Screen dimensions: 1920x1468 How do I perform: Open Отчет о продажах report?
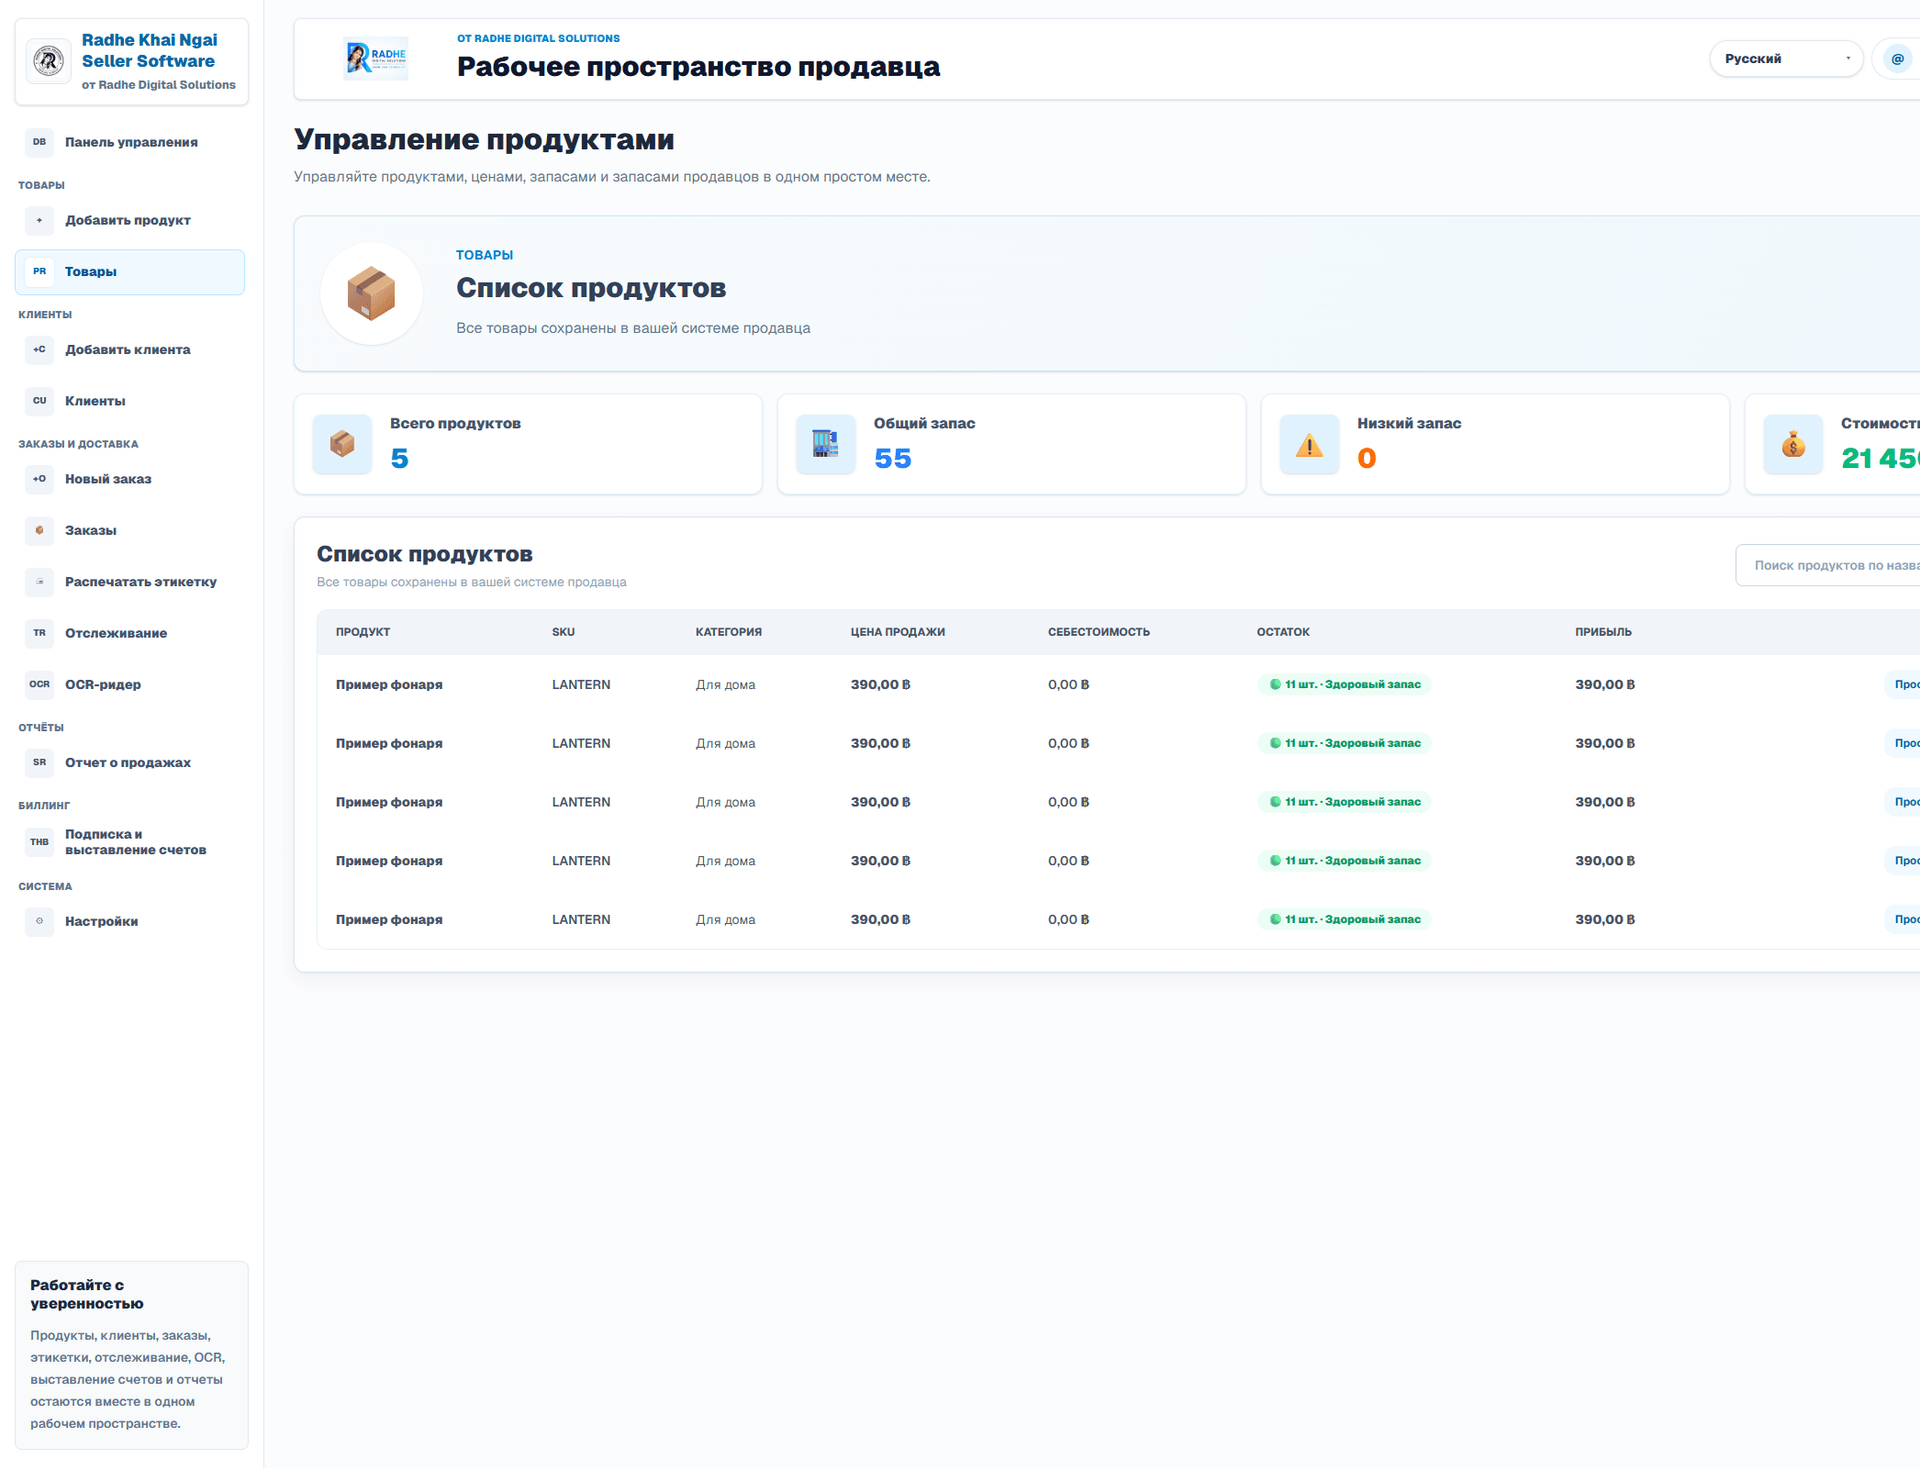coord(130,763)
